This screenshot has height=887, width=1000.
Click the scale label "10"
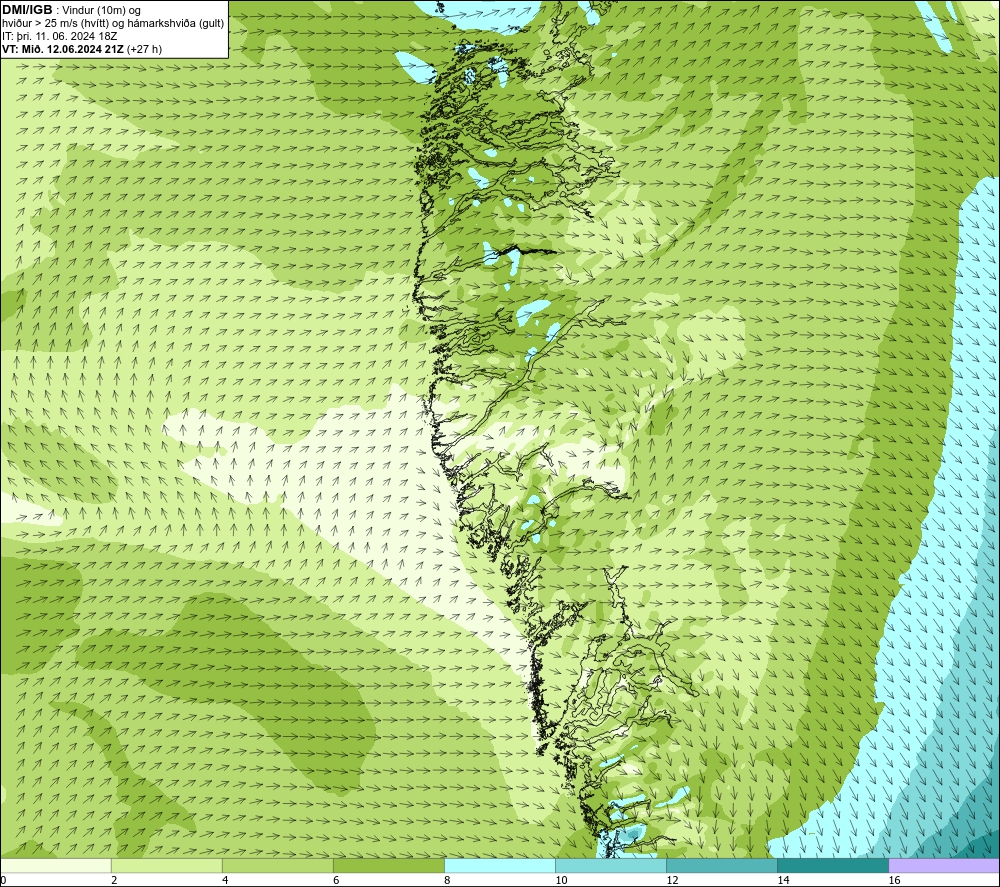[x=561, y=881]
